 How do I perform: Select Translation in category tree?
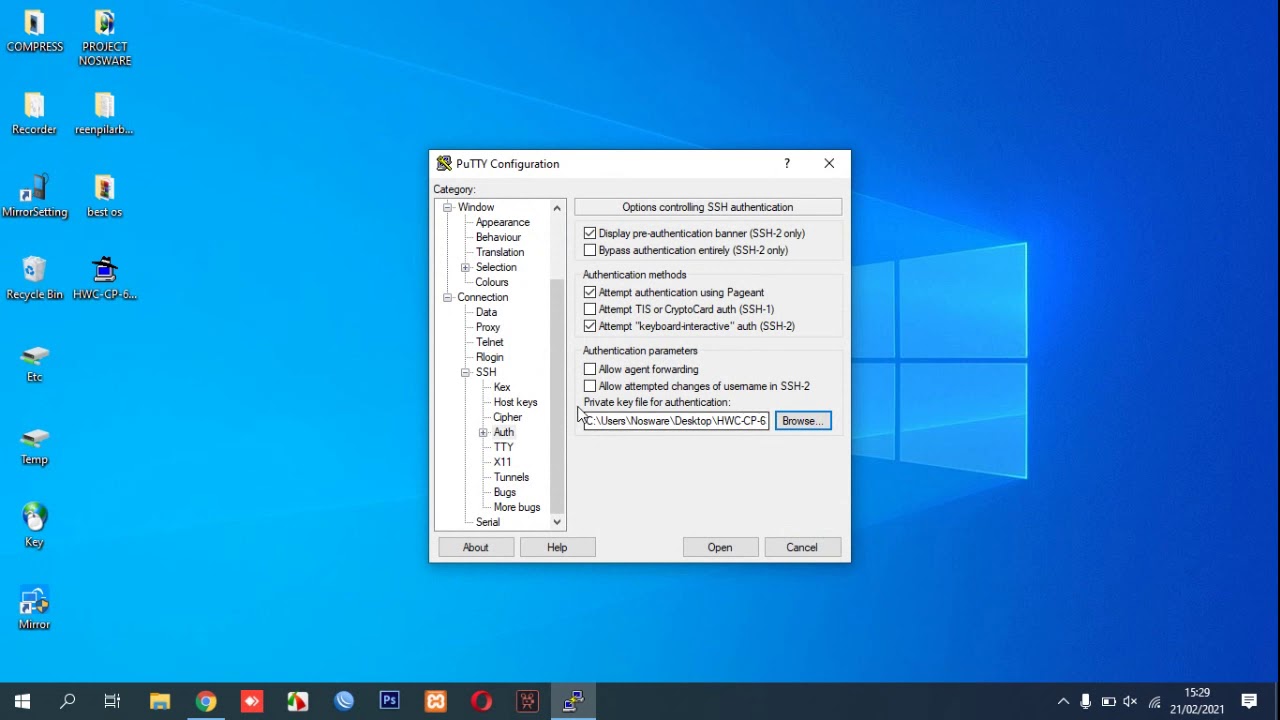click(x=500, y=252)
